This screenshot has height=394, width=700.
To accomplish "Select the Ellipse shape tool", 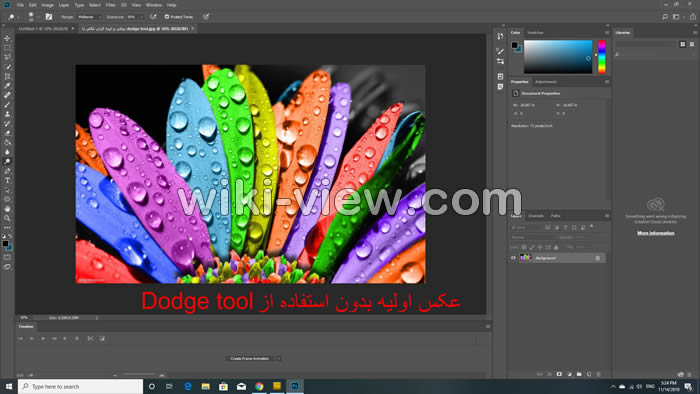I will 7,199.
